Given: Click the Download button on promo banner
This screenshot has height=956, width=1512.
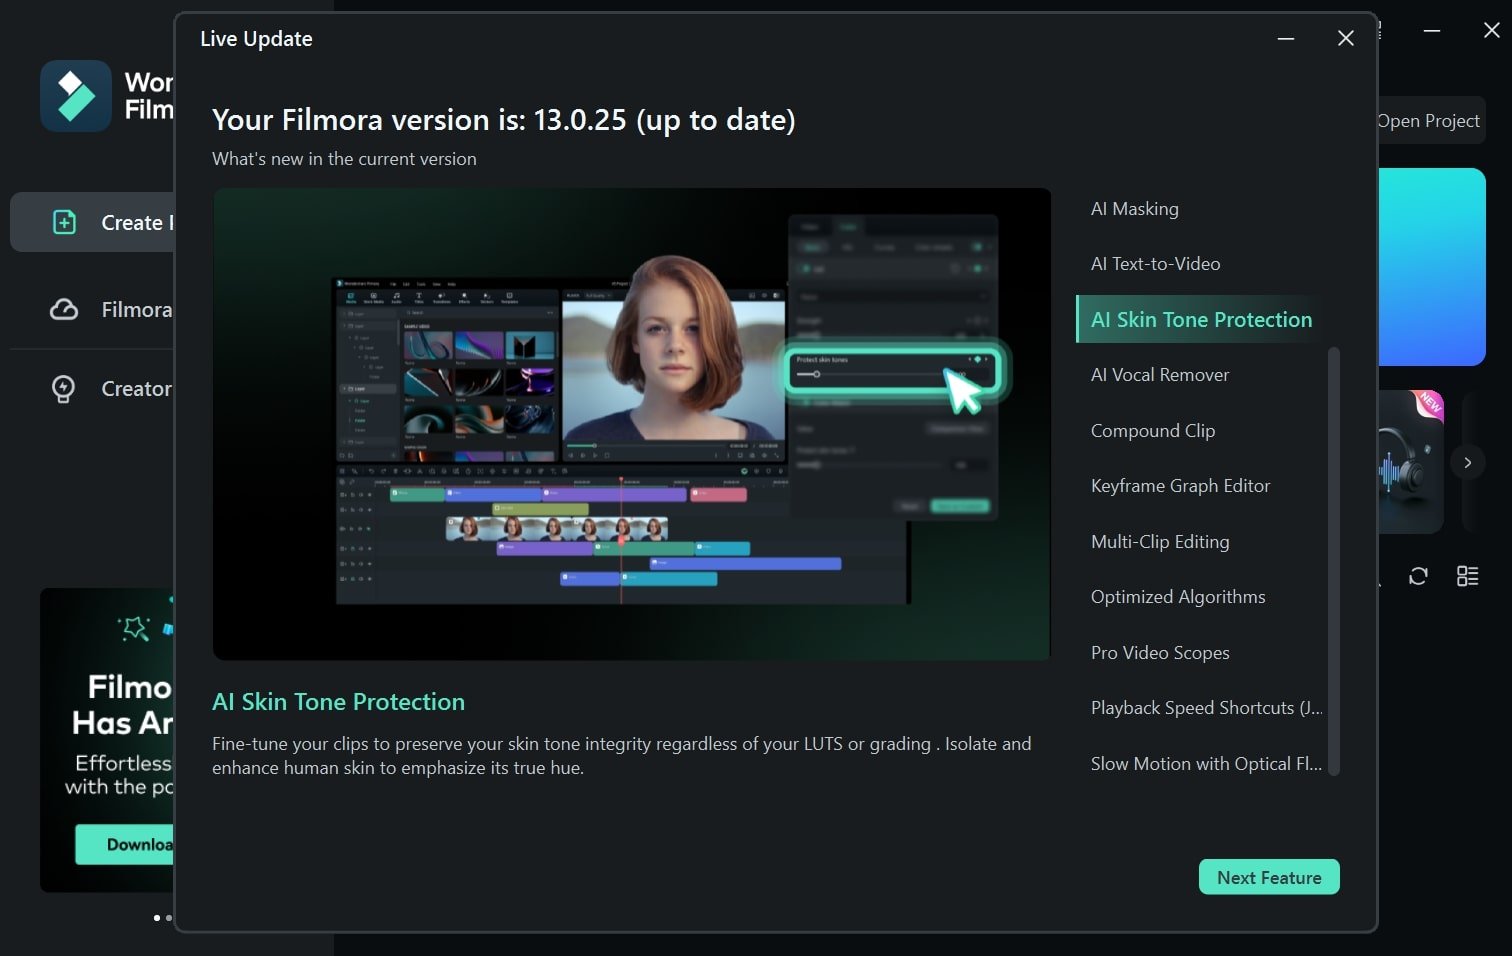Looking at the screenshot, I should tap(125, 845).
